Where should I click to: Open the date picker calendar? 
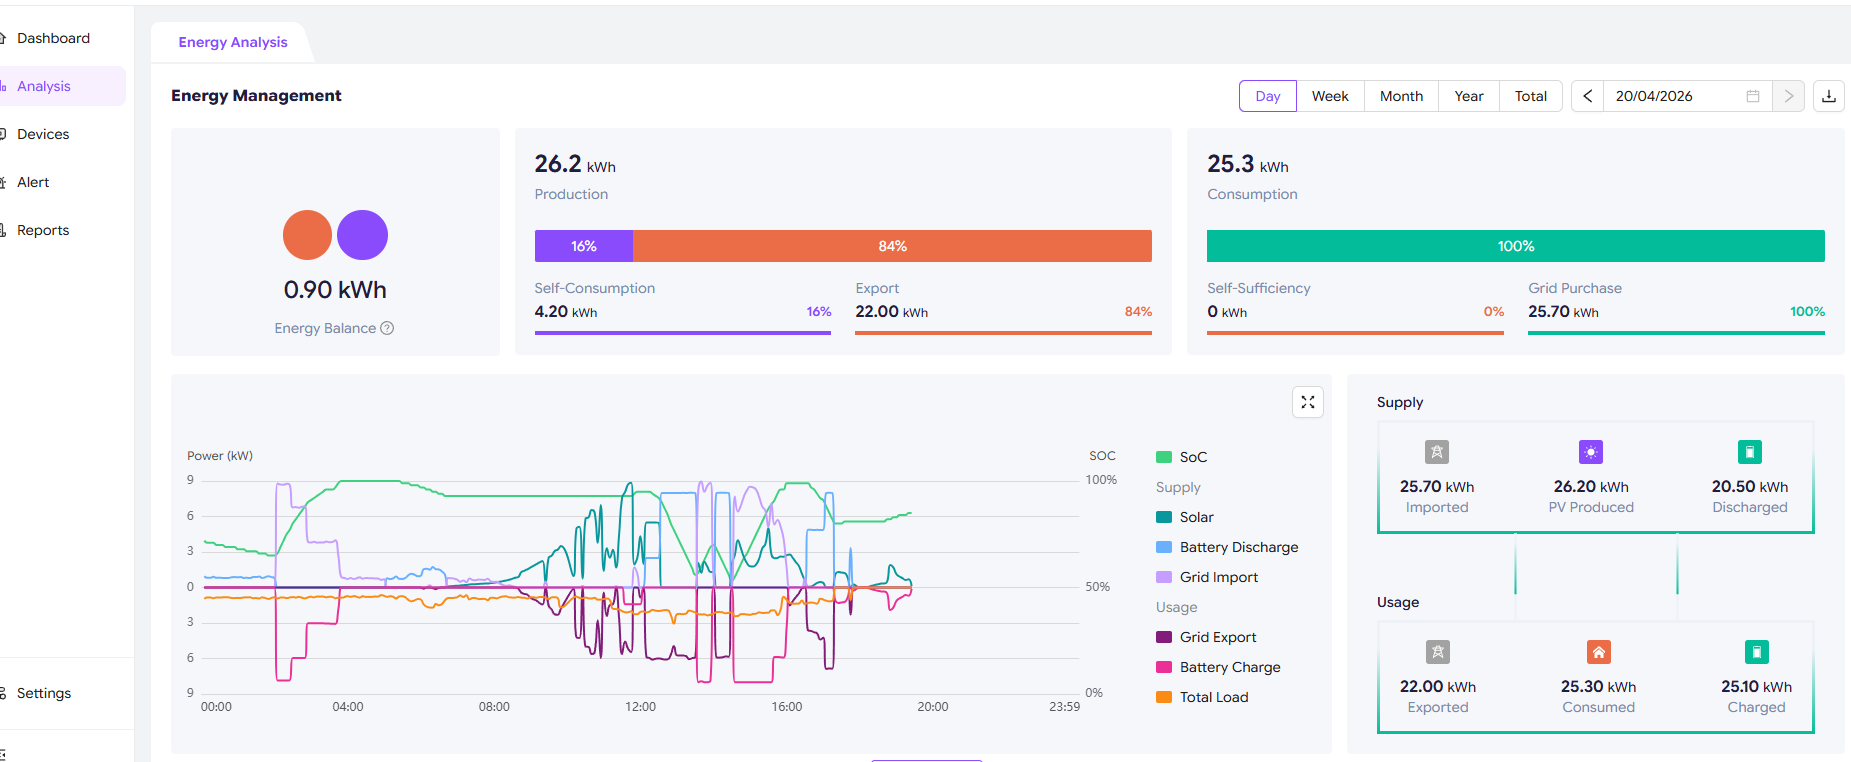click(1752, 96)
